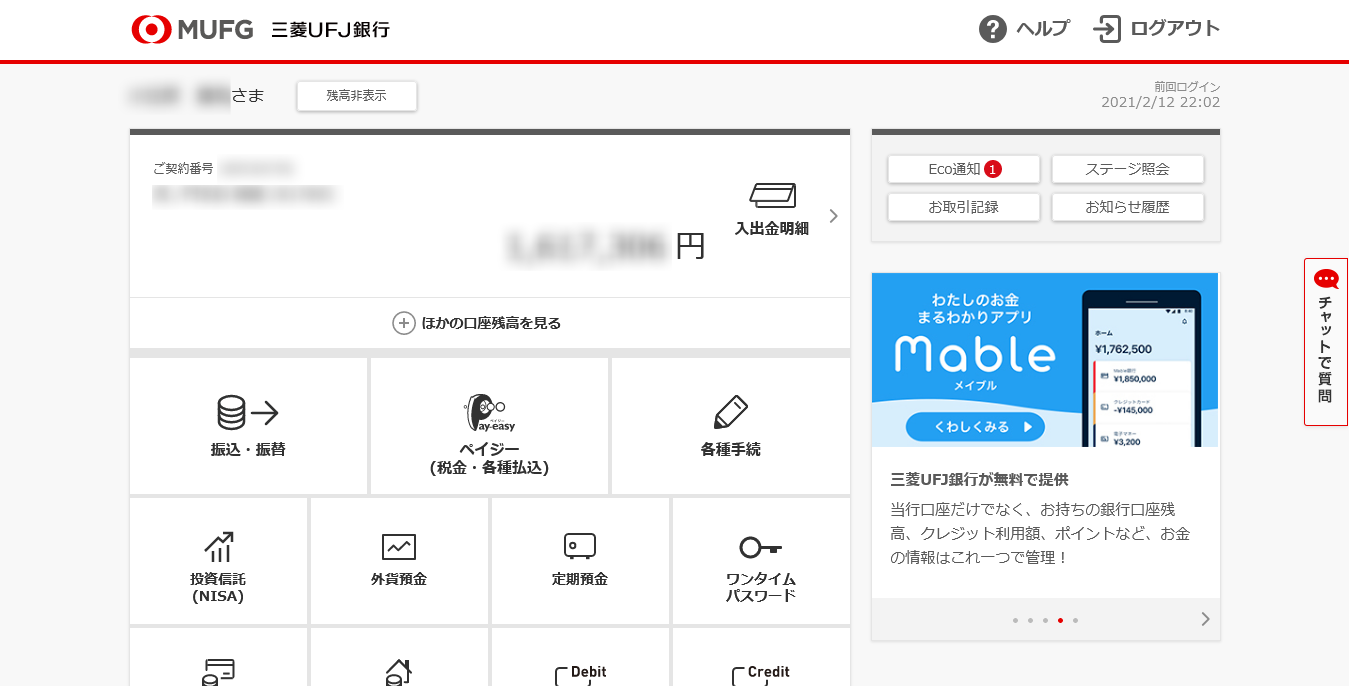The image size is (1366, 686).
Task: Toggle 残高非表示 to hide balance
Action: (357, 96)
